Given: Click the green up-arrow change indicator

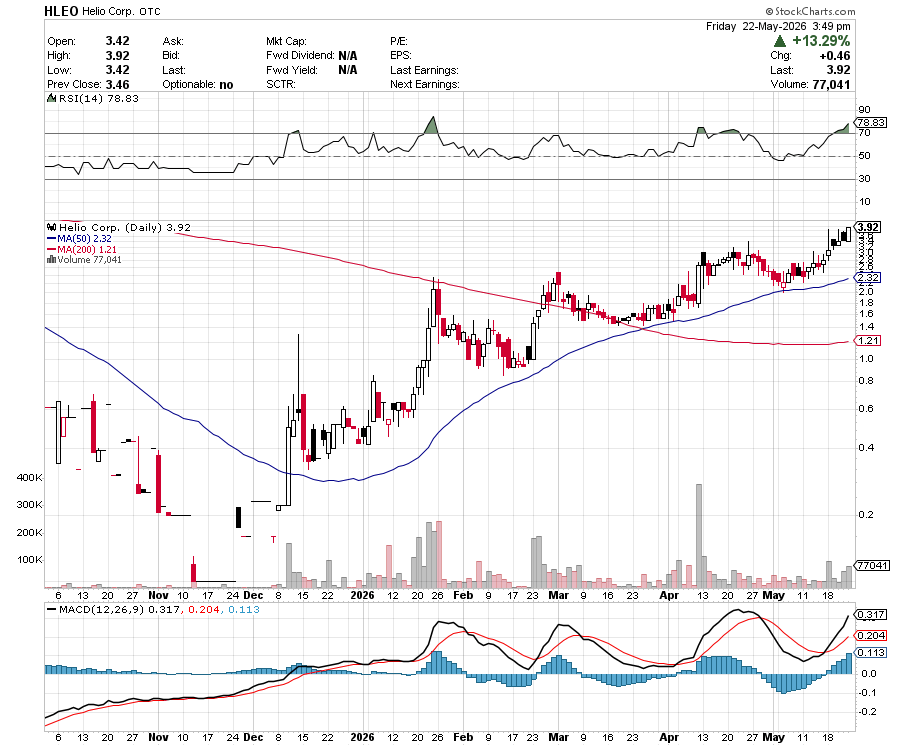Looking at the screenshot, I should (779, 41).
